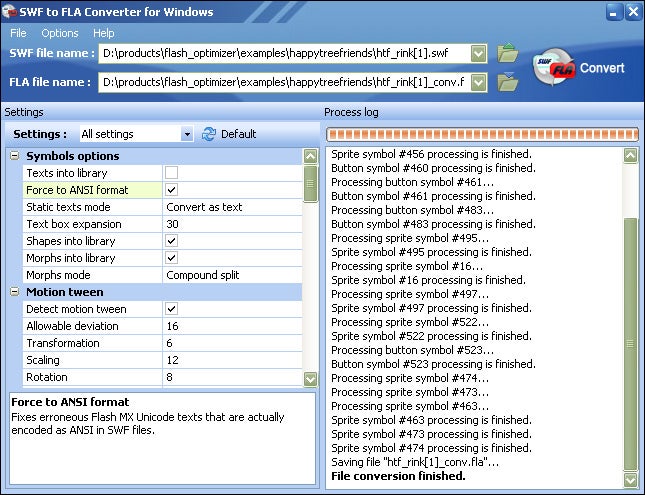Select the Scaling row label
This screenshot has width=645, height=495.
click(x=43, y=360)
